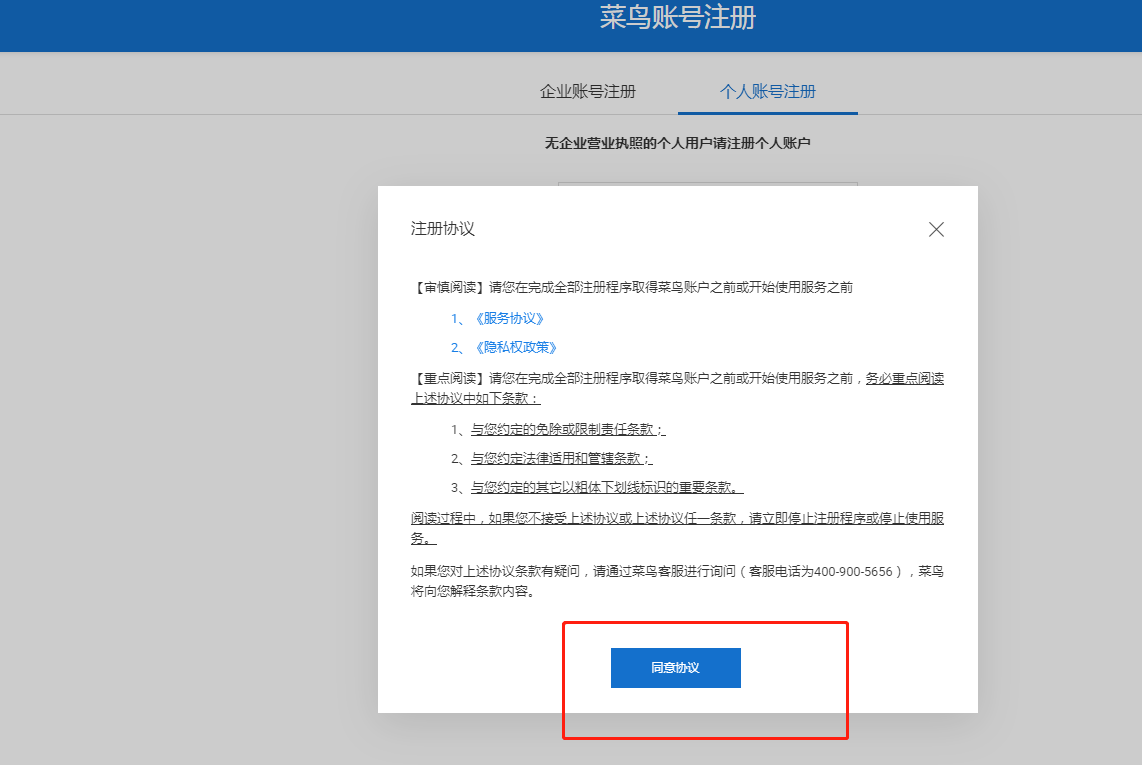Click the underlined paragraph starting 阅读过程中
1142x765 pixels.
(x=677, y=528)
